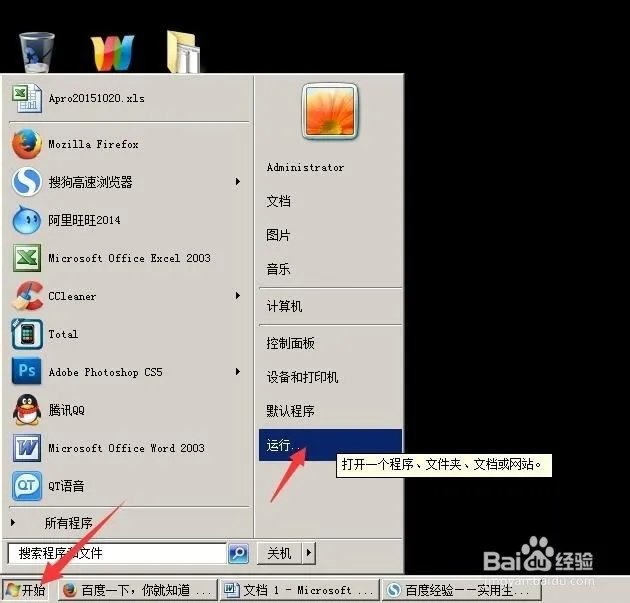Select 运行... menu entry
Image resolution: width=630 pixels, height=603 pixels.
point(330,445)
